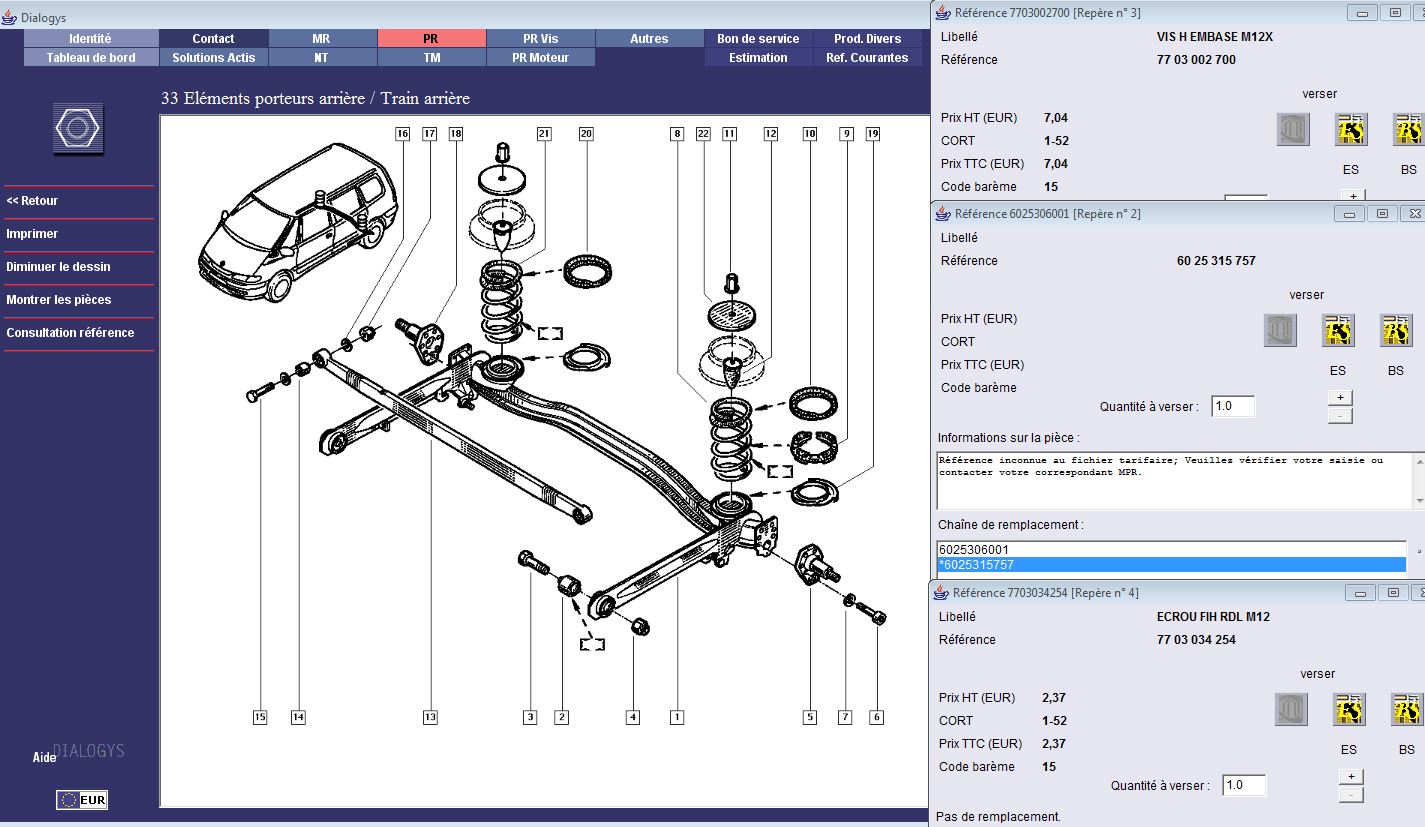1425x827 pixels.
Task: Open the PR Vis tab
Action: (x=540, y=38)
